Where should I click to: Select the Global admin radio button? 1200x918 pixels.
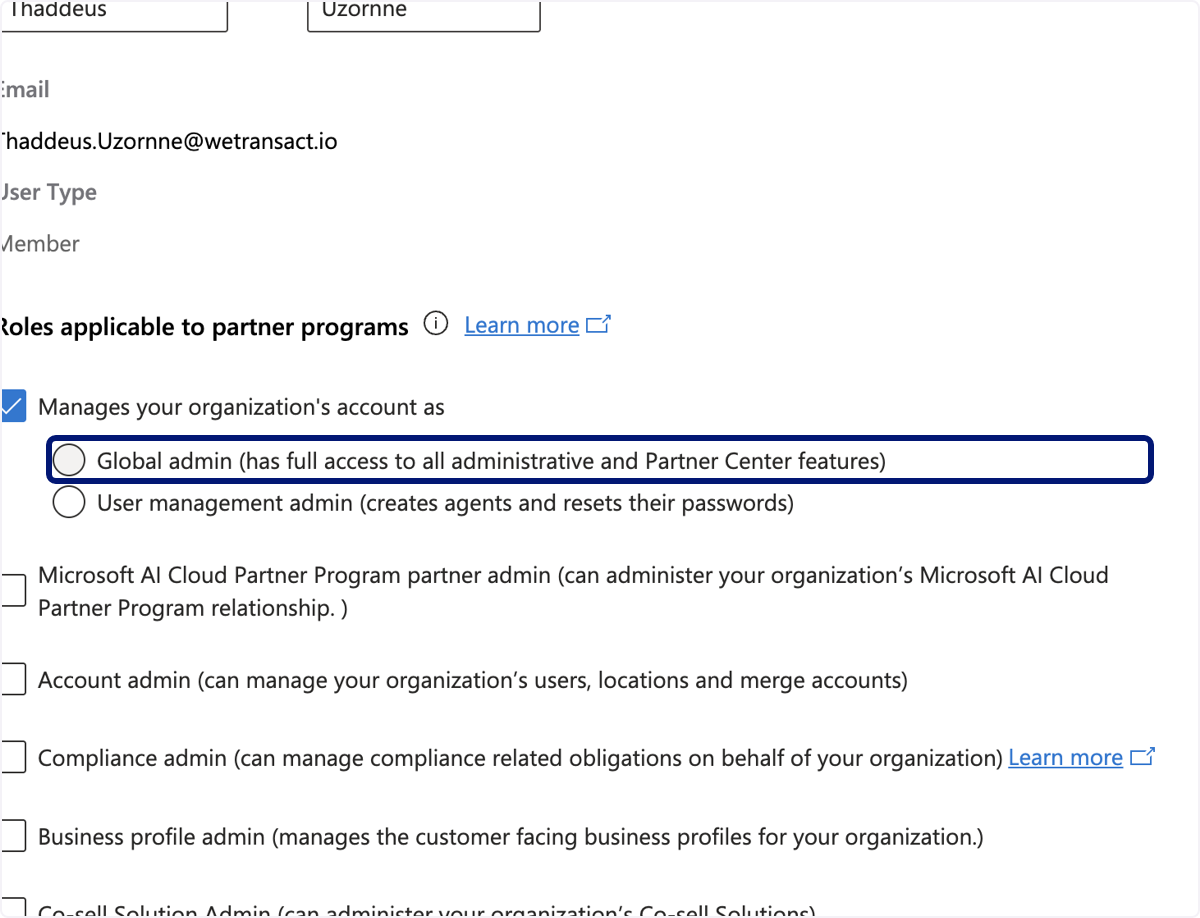click(x=69, y=460)
